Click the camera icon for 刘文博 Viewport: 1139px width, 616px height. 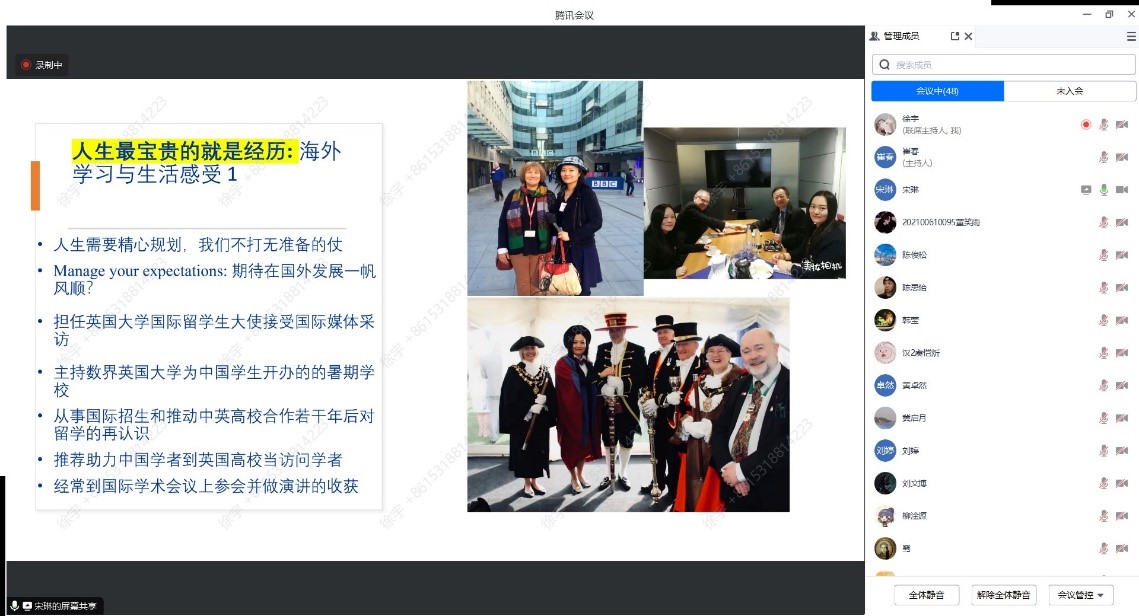click(1122, 484)
